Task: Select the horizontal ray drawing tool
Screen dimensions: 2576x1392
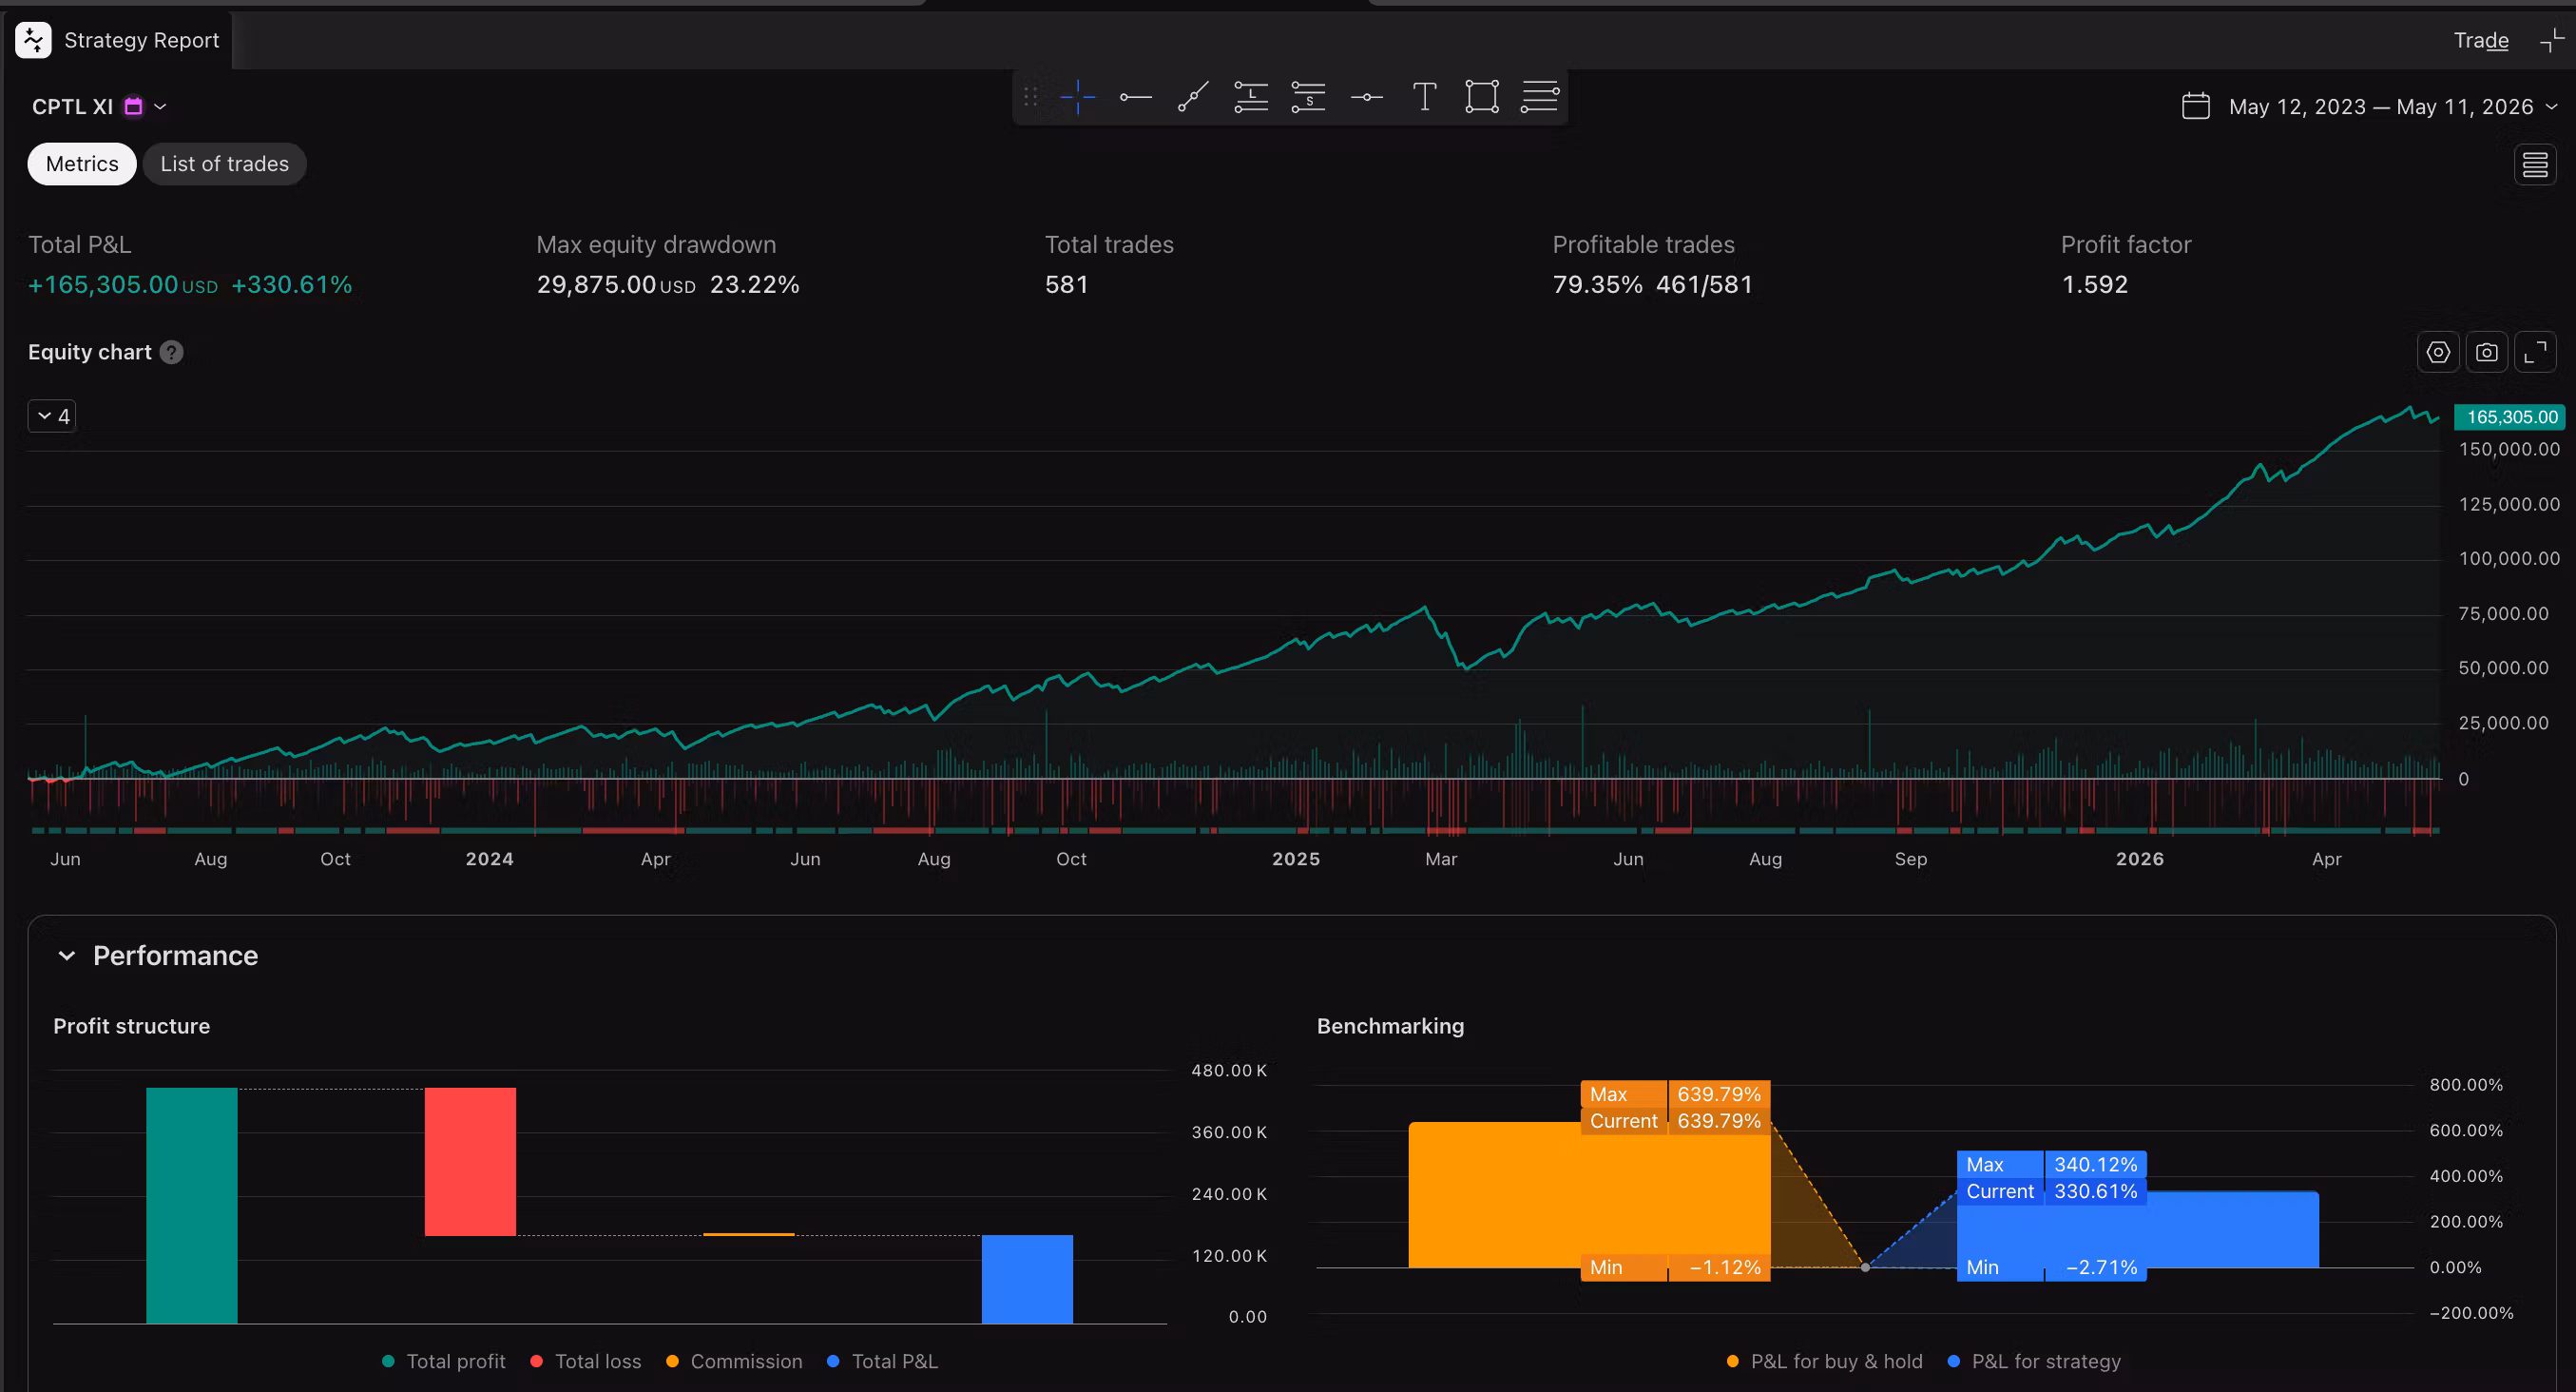Action: pyautogui.click(x=1136, y=97)
